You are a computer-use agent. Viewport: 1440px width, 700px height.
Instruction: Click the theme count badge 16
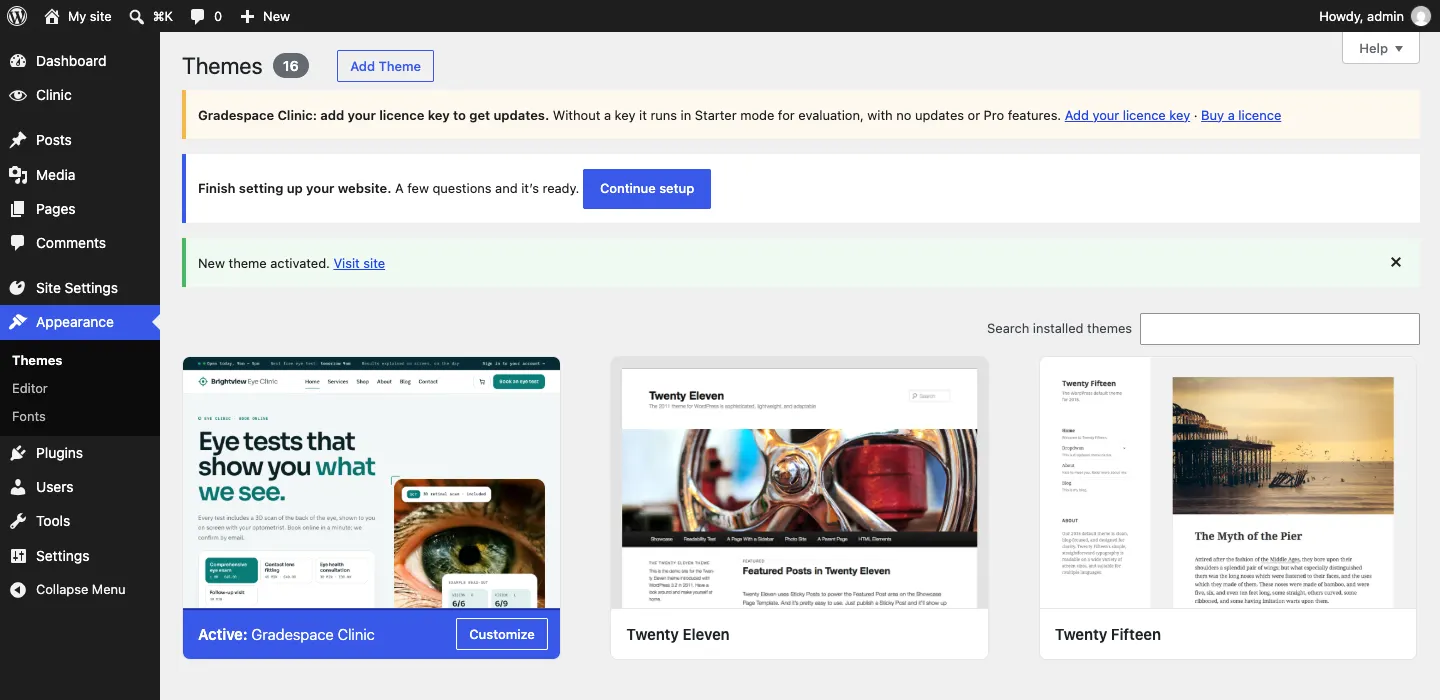click(291, 66)
